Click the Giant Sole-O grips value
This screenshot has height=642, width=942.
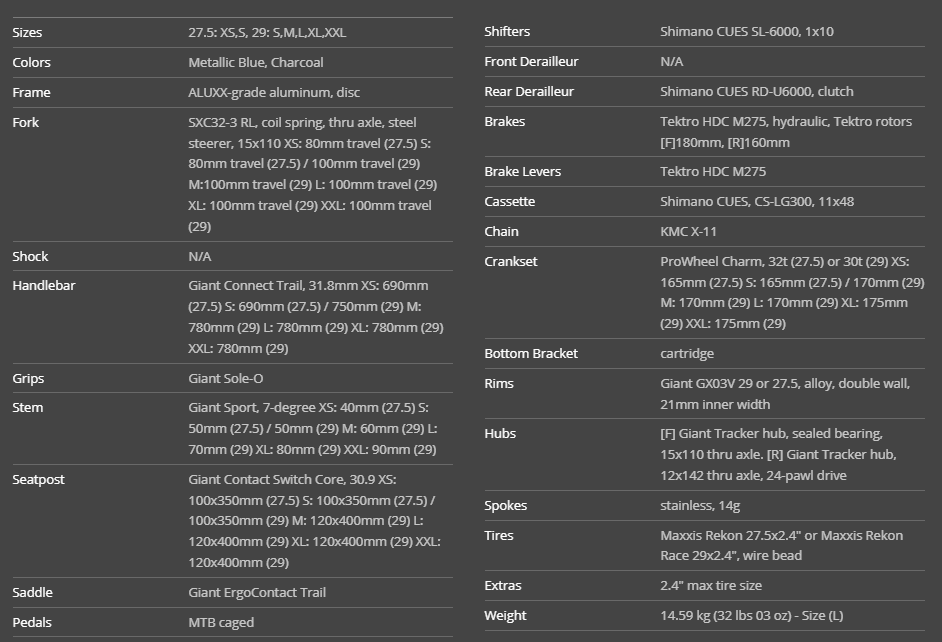[226, 378]
